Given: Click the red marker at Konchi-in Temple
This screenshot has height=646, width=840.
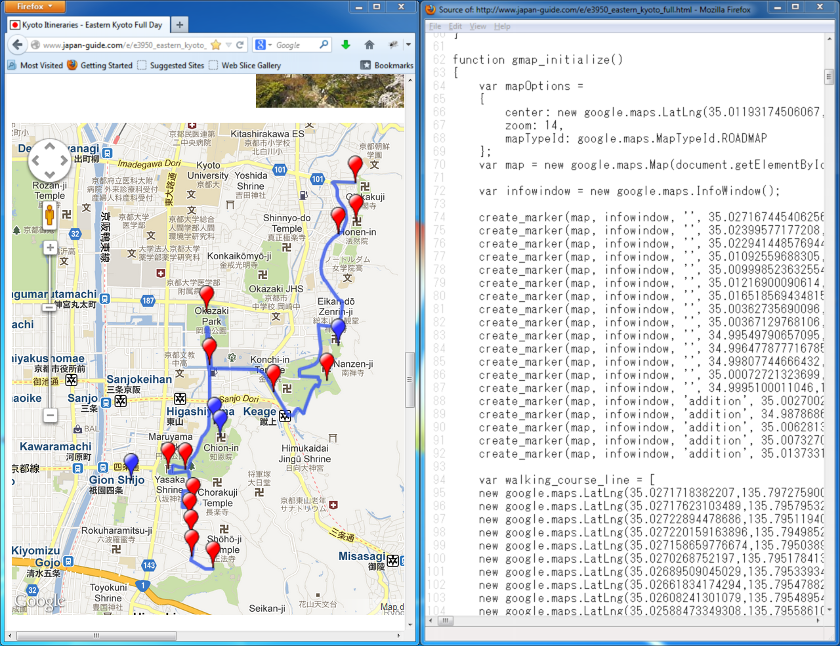Looking at the screenshot, I should click(273, 377).
